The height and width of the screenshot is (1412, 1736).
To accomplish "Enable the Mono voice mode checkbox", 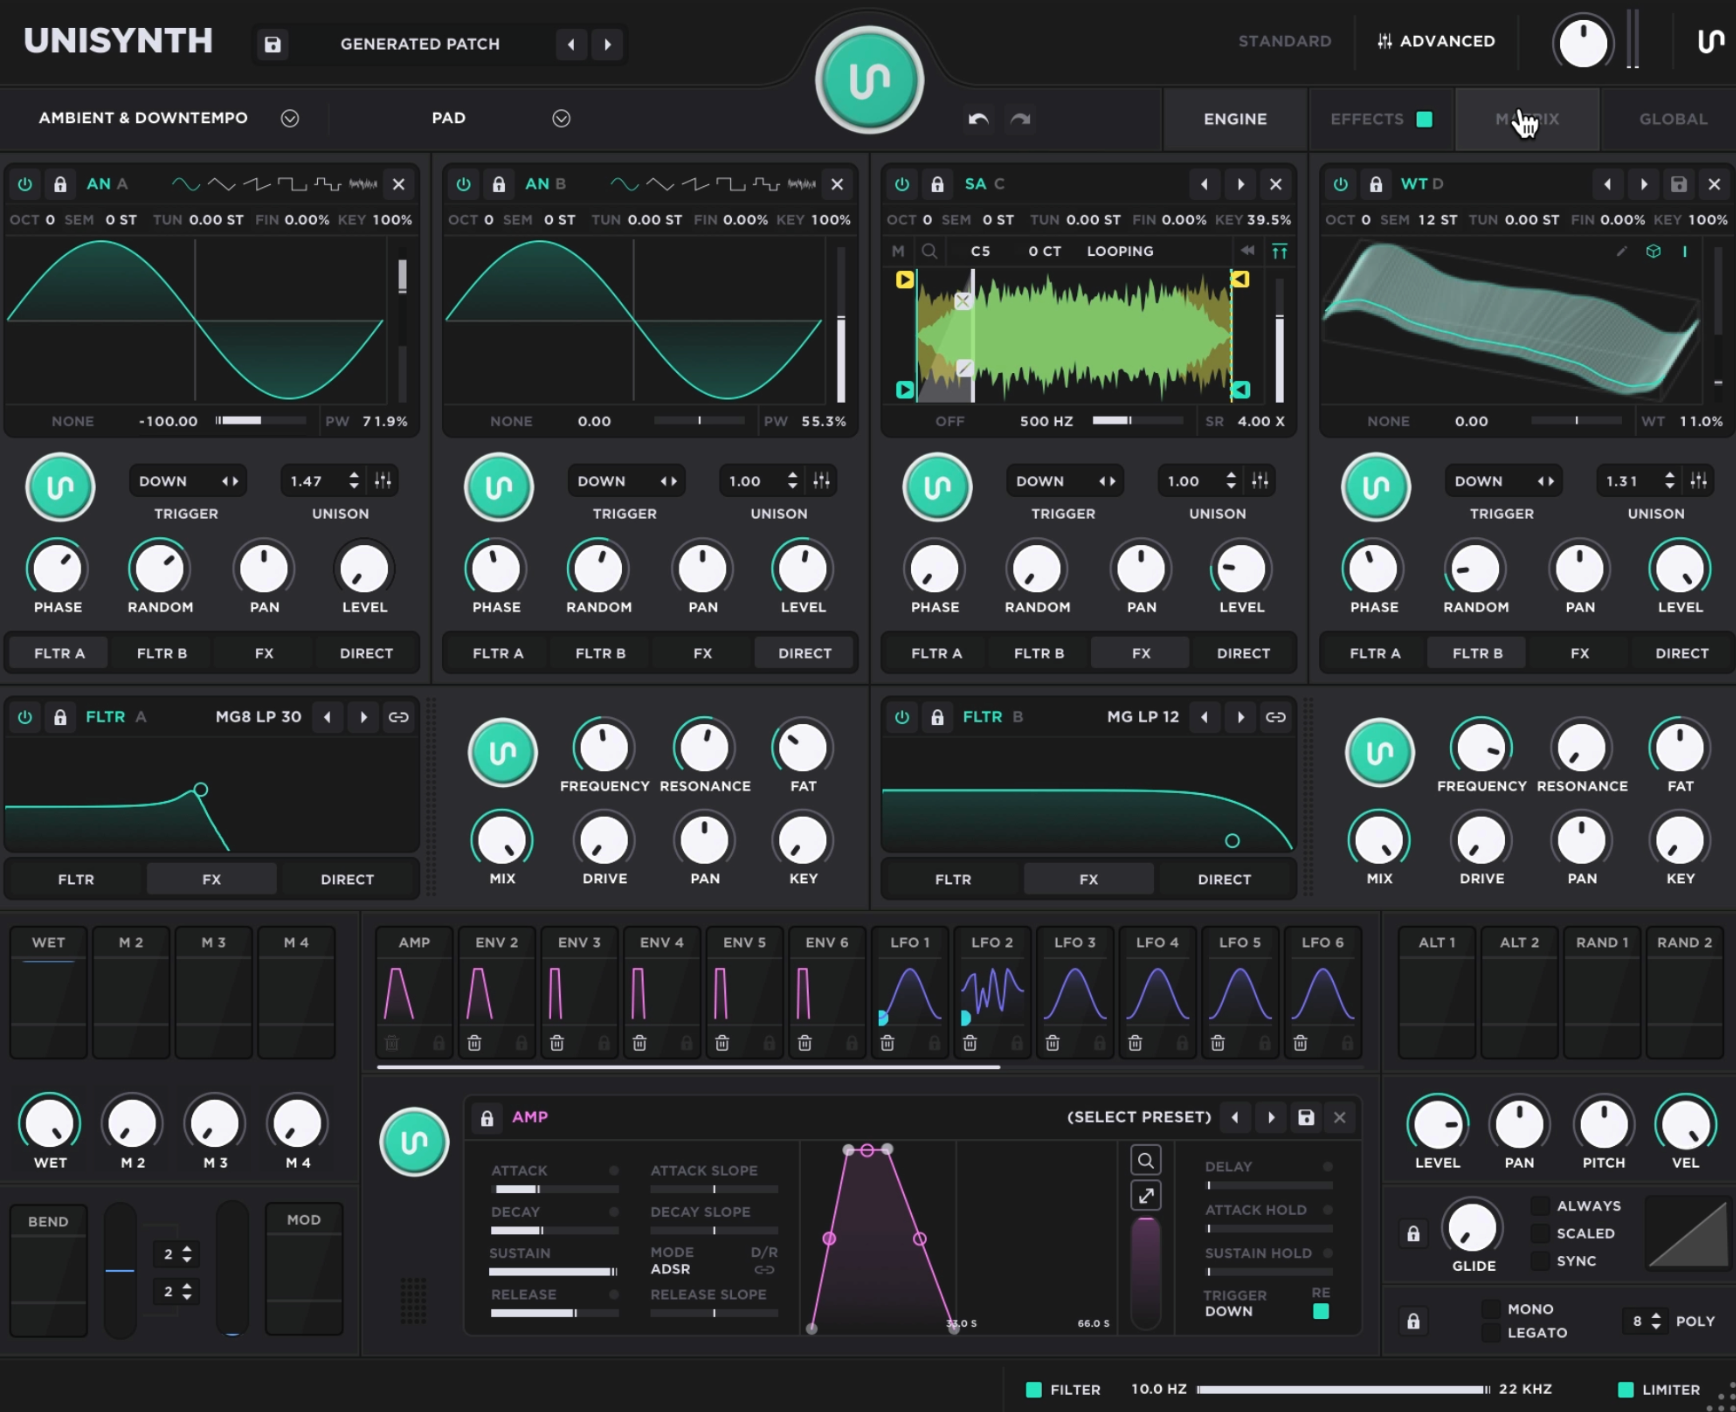I will coord(1491,1309).
